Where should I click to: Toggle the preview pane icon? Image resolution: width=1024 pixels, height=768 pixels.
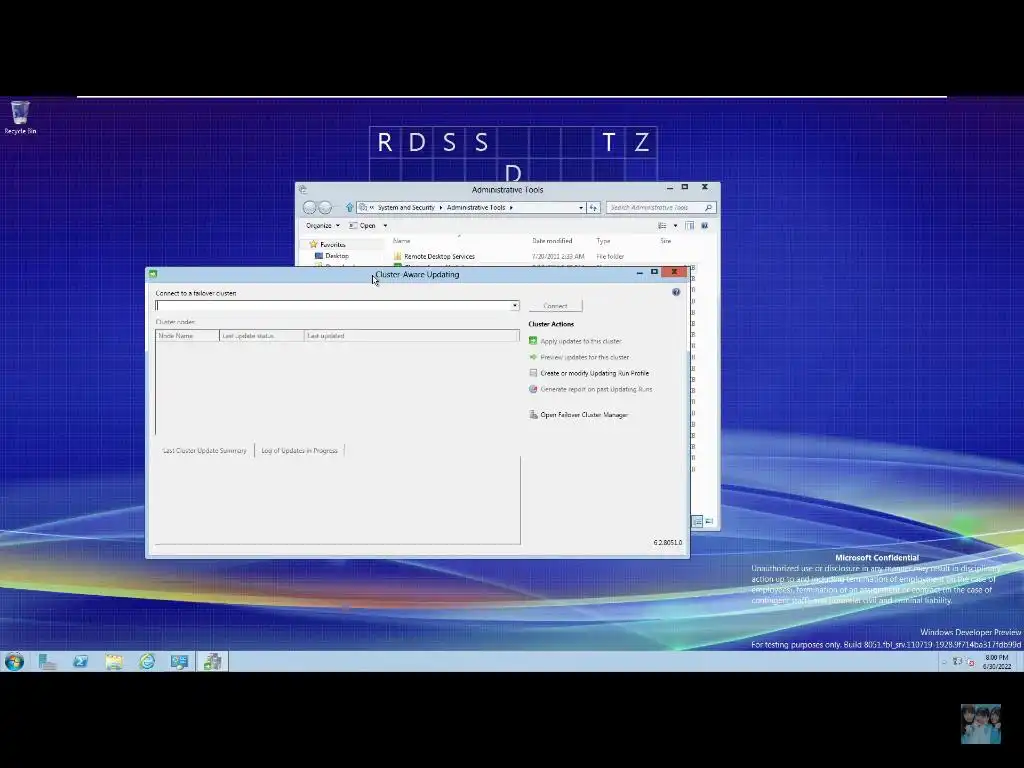pos(690,226)
